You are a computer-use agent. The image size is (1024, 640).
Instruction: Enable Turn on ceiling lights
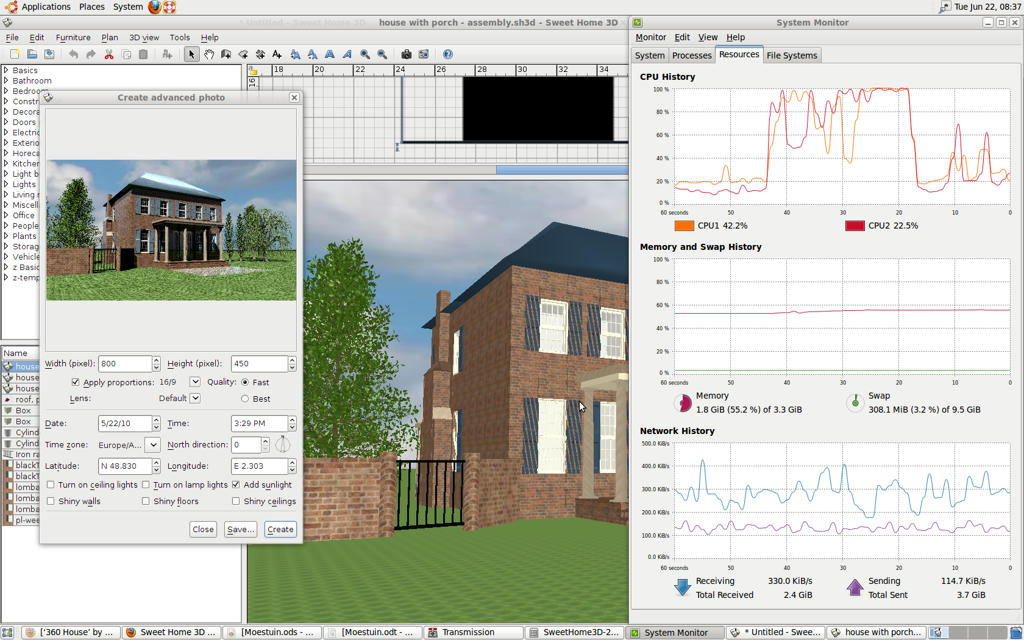(50, 485)
